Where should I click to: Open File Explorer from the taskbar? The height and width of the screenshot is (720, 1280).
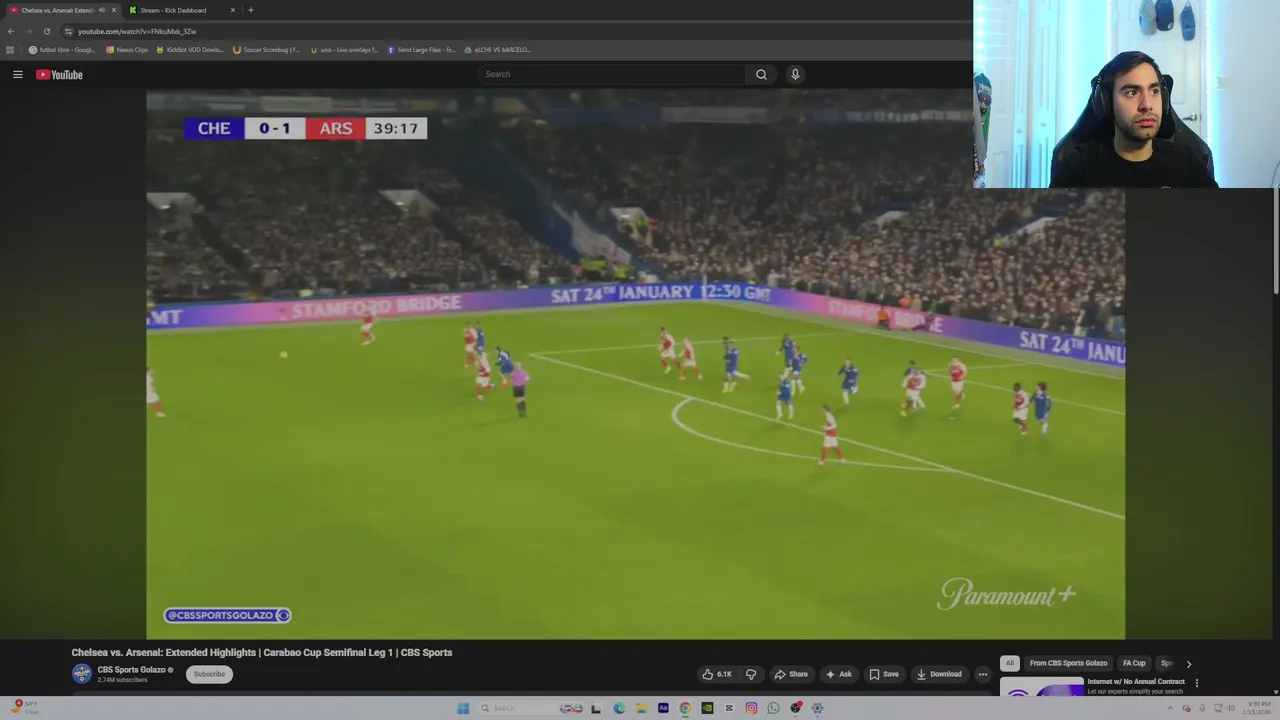[x=641, y=708]
